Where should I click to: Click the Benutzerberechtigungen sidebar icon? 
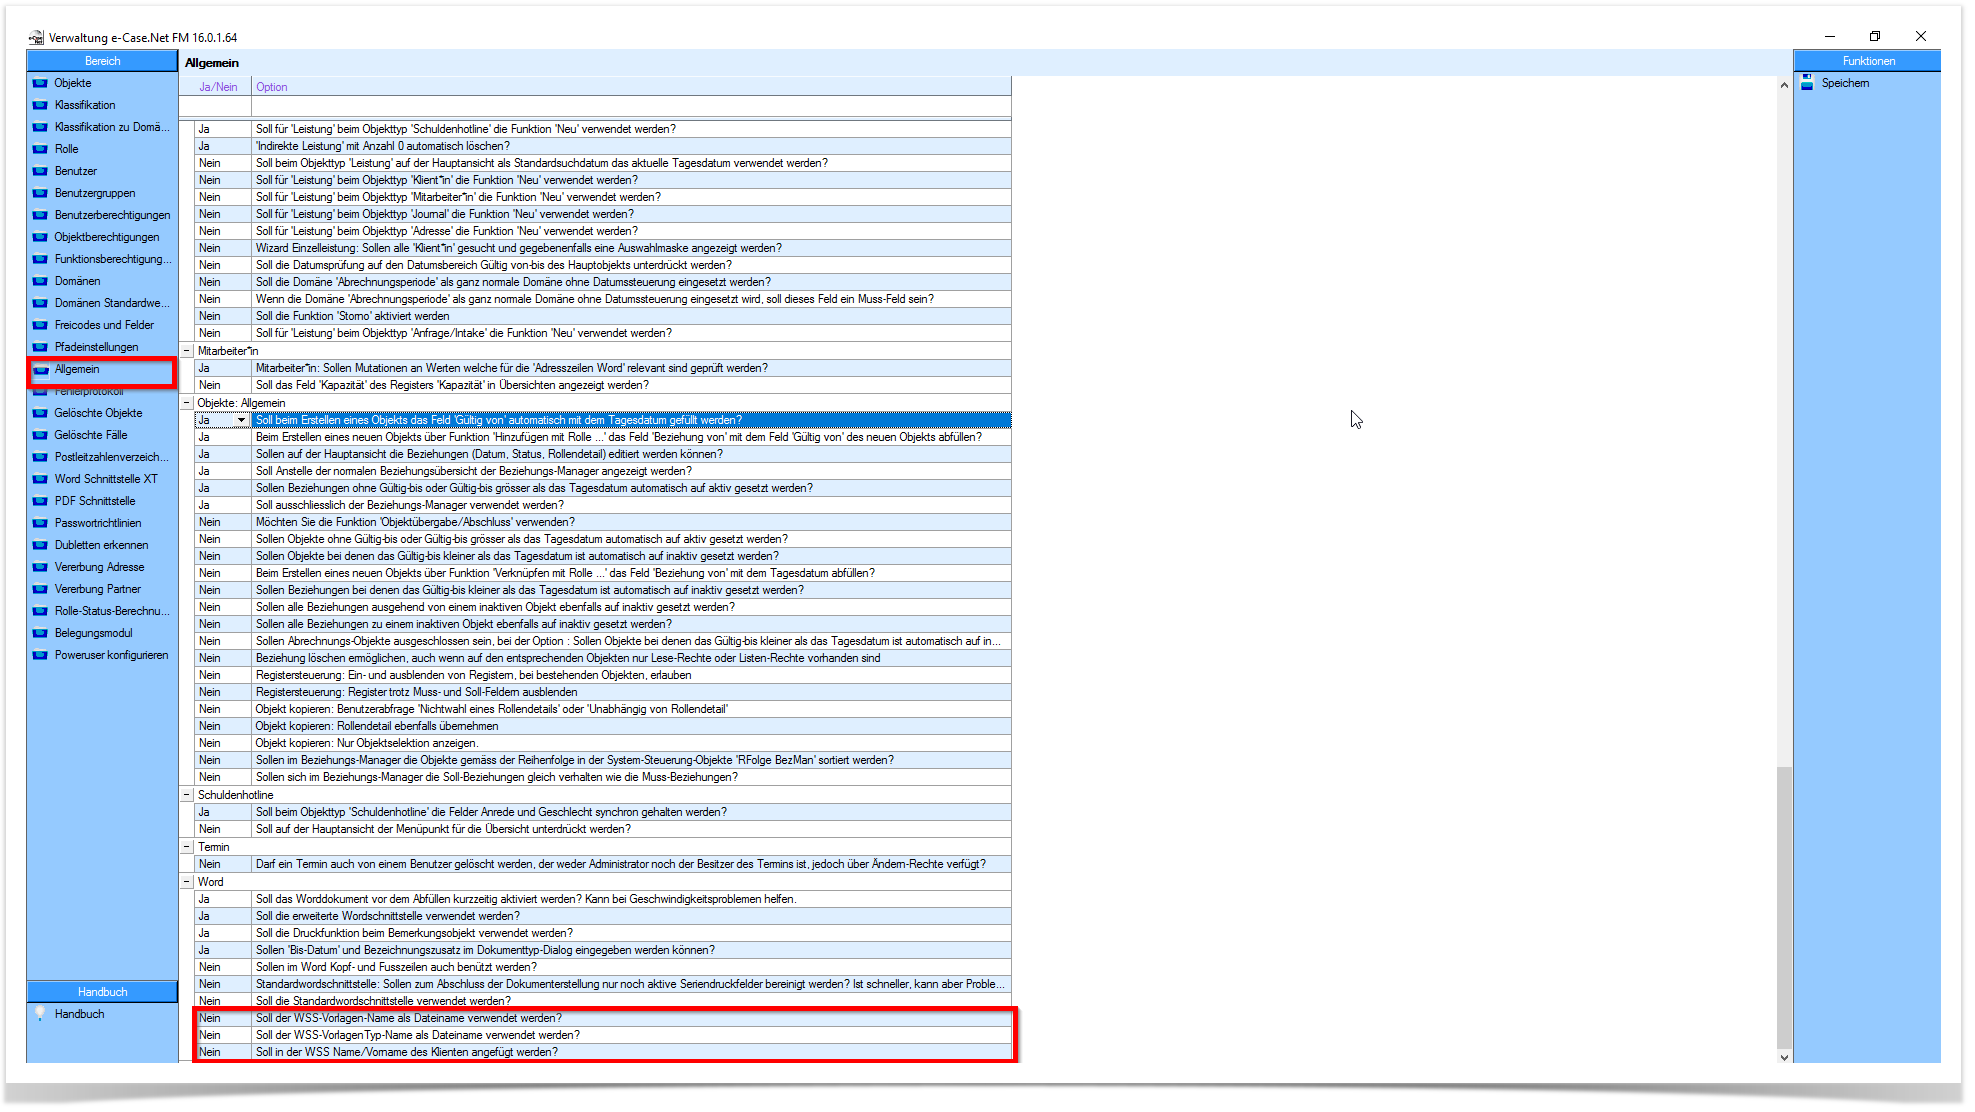(x=40, y=215)
